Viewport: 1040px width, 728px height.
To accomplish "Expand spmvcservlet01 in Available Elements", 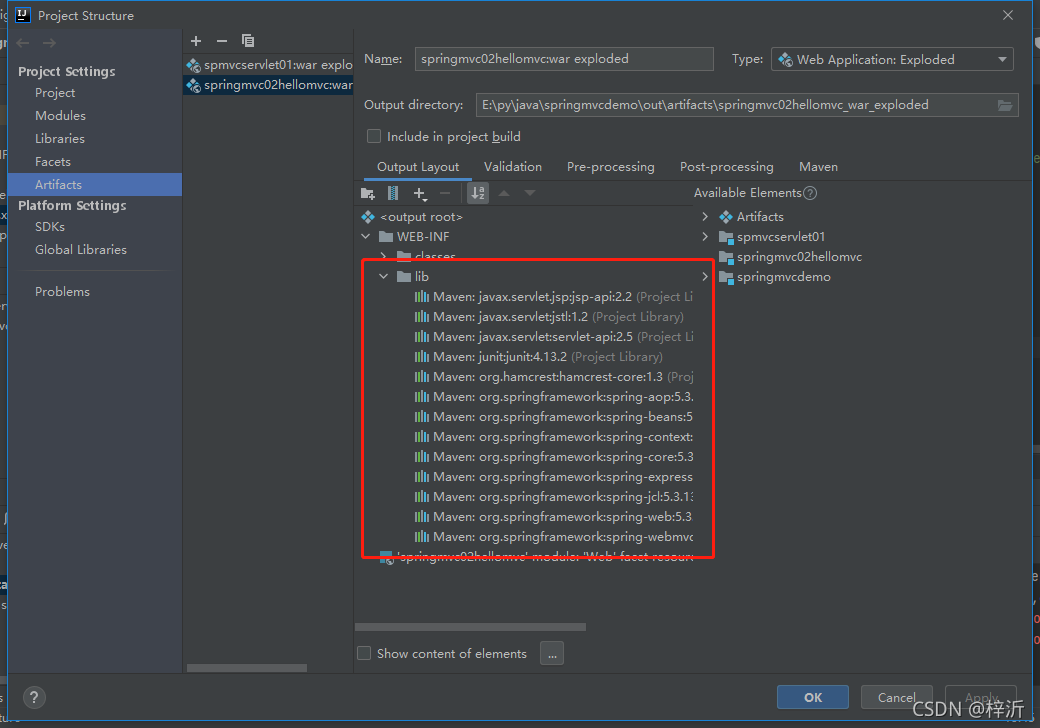I will (x=705, y=237).
